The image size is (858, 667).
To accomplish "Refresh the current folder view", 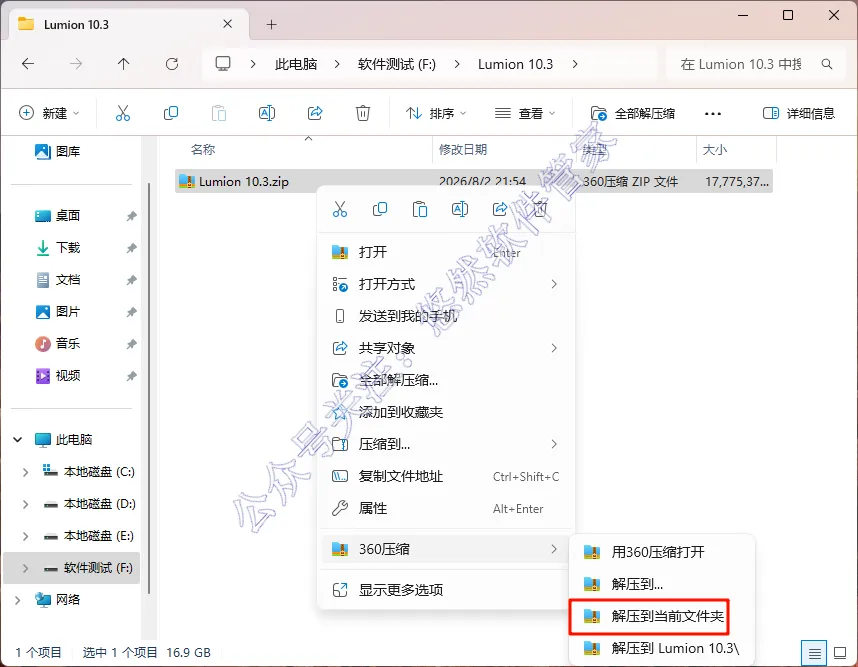I will (172, 64).
